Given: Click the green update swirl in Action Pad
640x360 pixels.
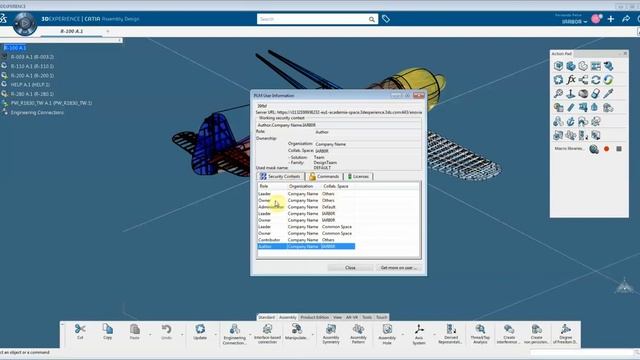Looking at the screenshot, I should (x=608, y=80).
